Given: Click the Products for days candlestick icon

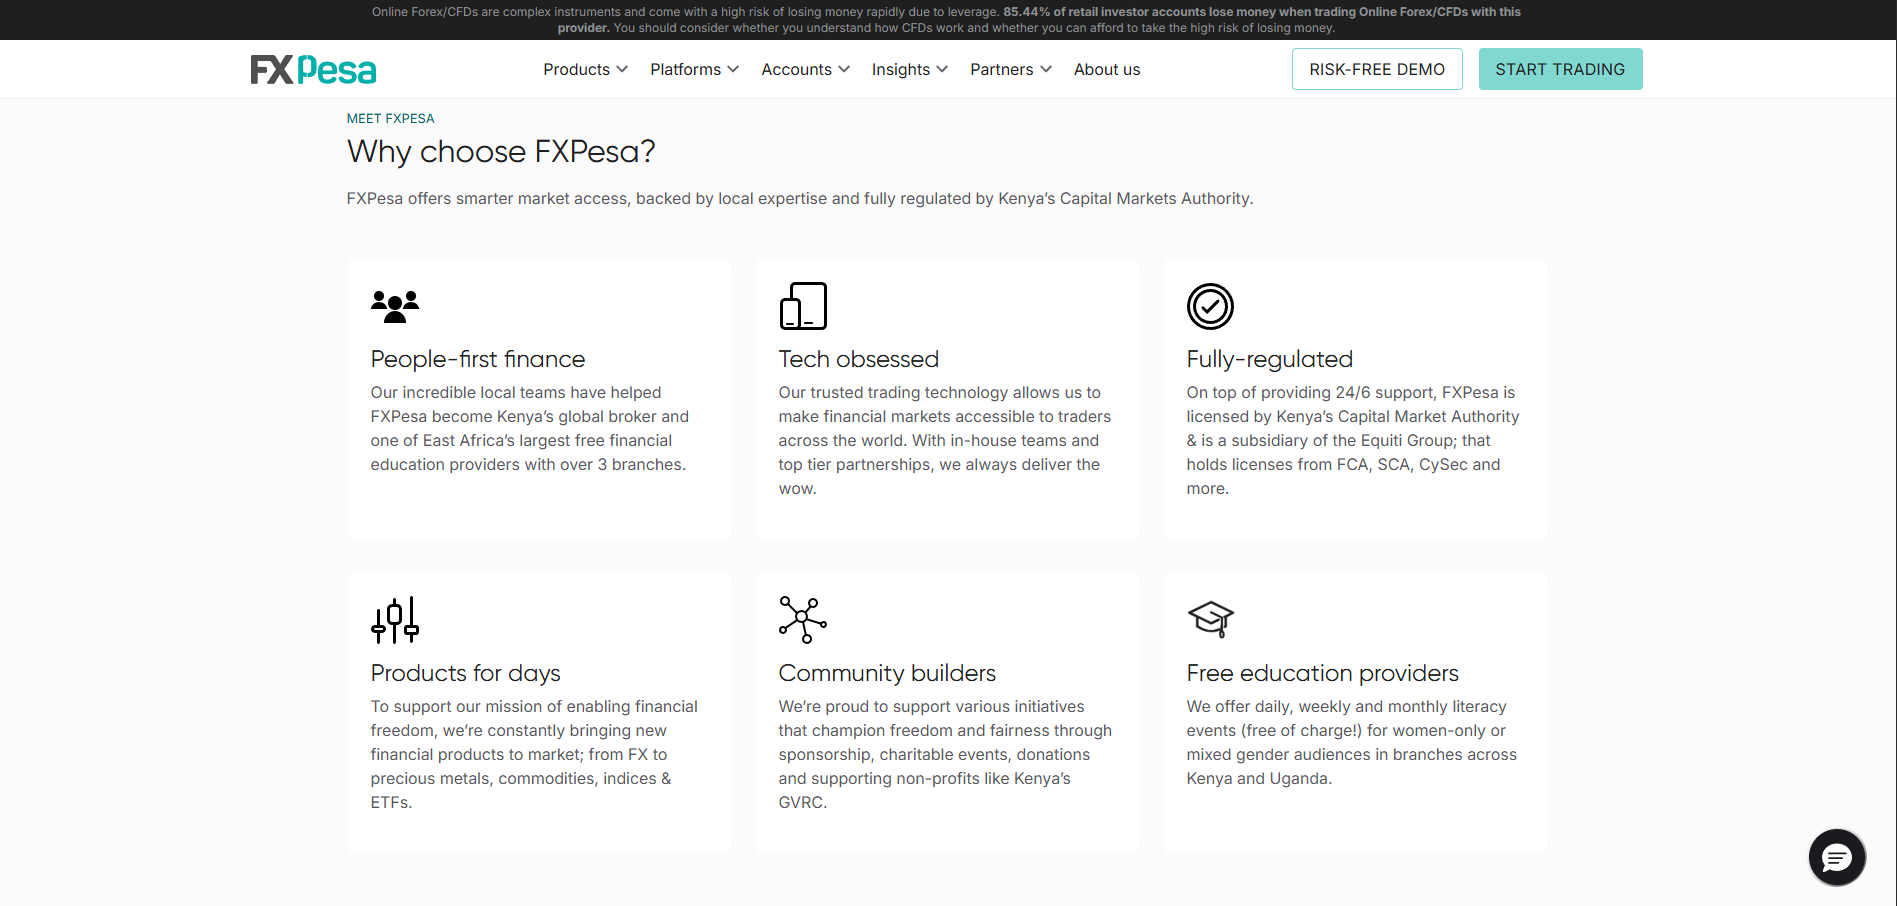Looking at the screenshot, I should 395,620.
